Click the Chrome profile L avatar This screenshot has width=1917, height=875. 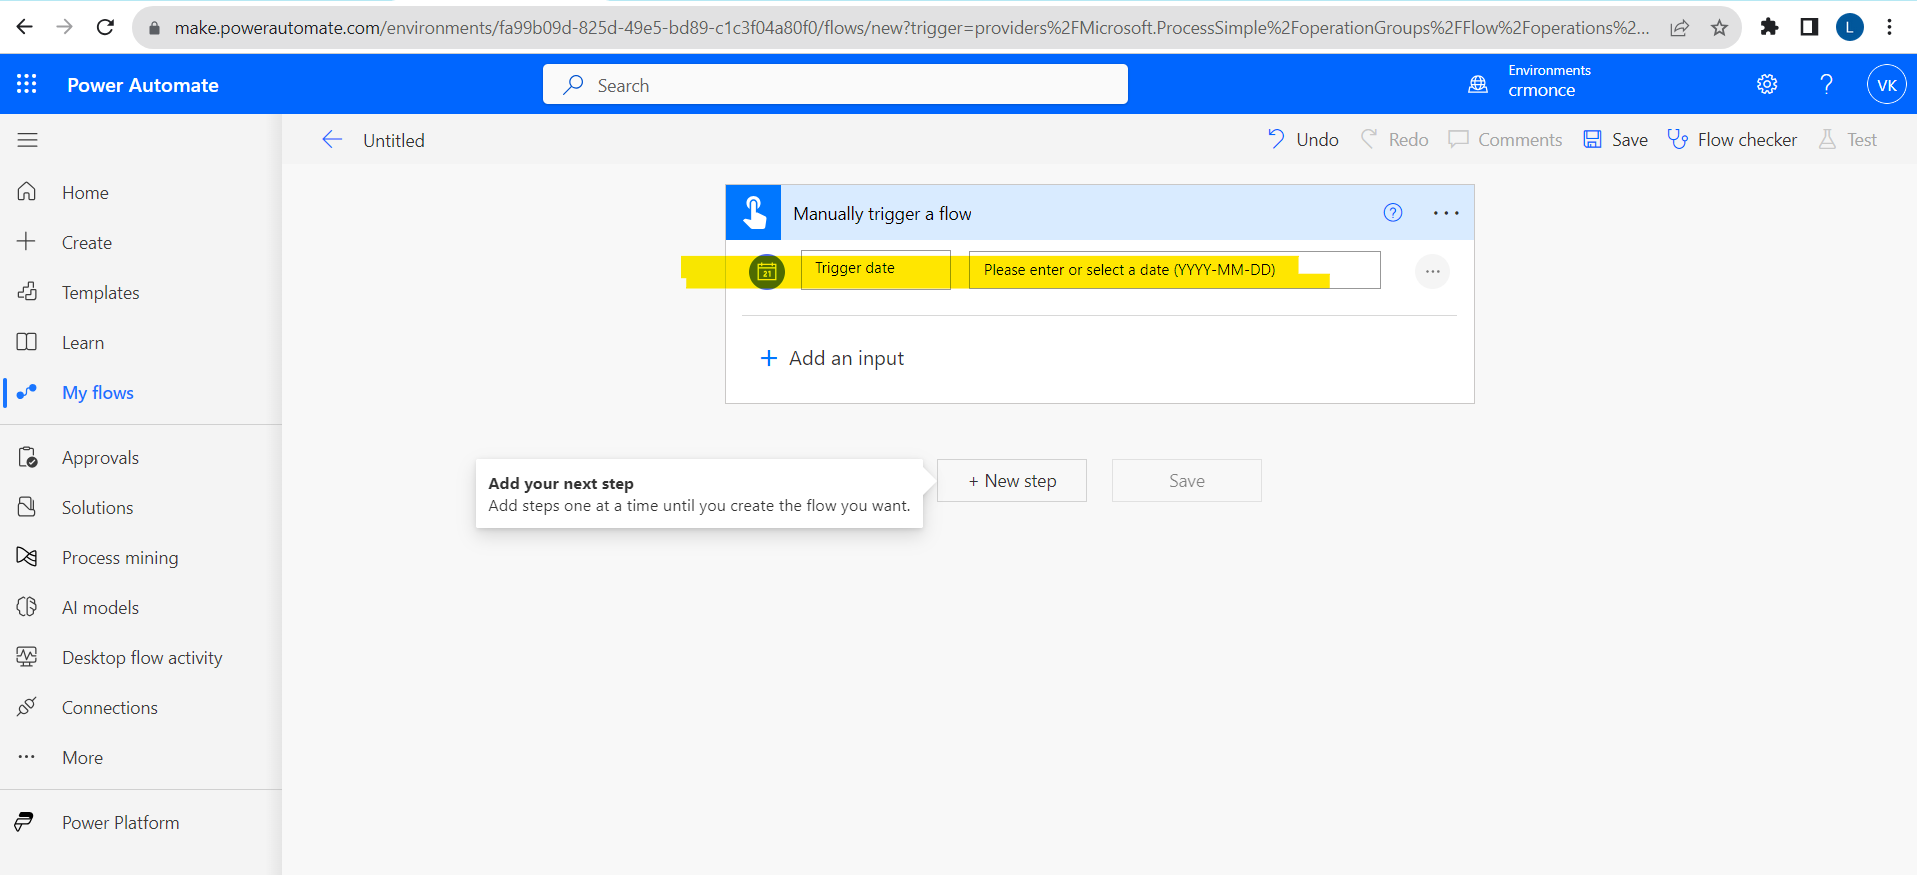pos(1850,27)
